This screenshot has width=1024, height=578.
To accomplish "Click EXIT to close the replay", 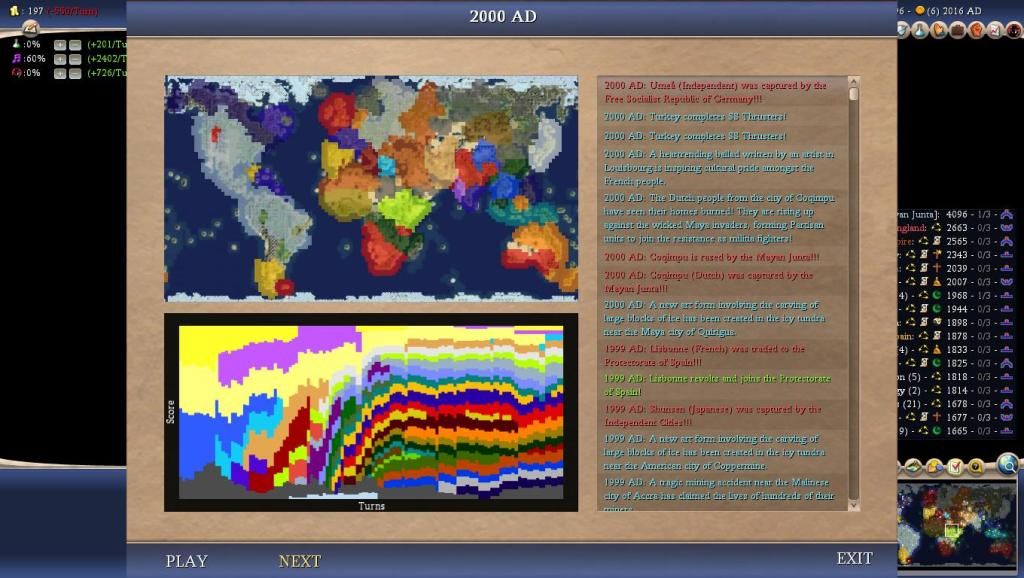I will 855,558.
